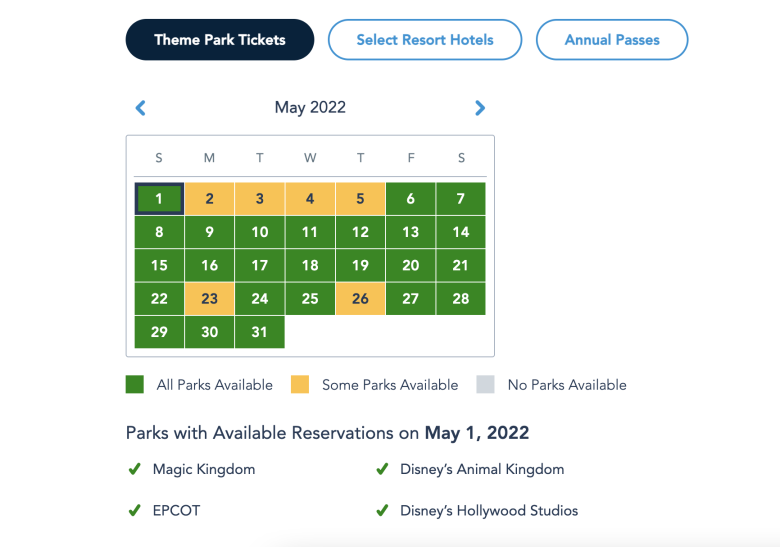Click the EPCOT checkmark icon
This screenshot has height=547, width=780.
click(134, 510)
